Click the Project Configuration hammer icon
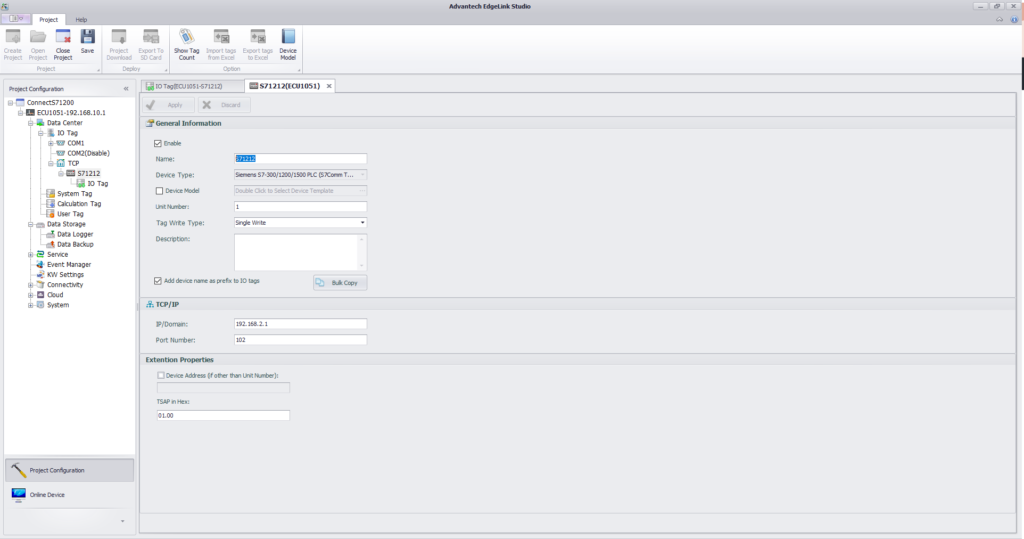The image size is (1024, 539). [18, 470]
